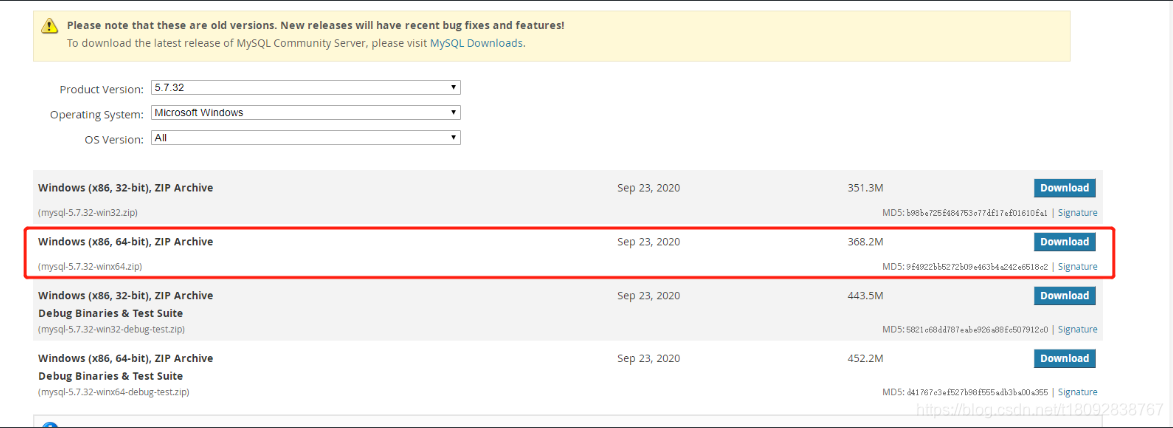Click the 351.3M file size
The width and height of the screenshot is (1173, 428).
866,188
